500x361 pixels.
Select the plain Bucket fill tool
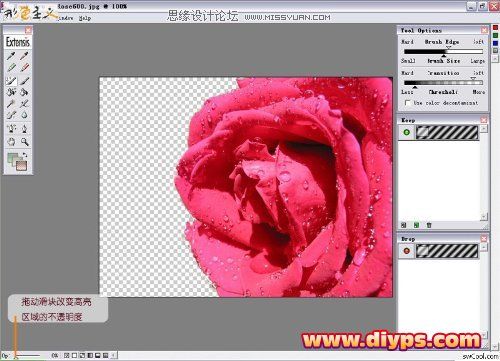[24, 92]
